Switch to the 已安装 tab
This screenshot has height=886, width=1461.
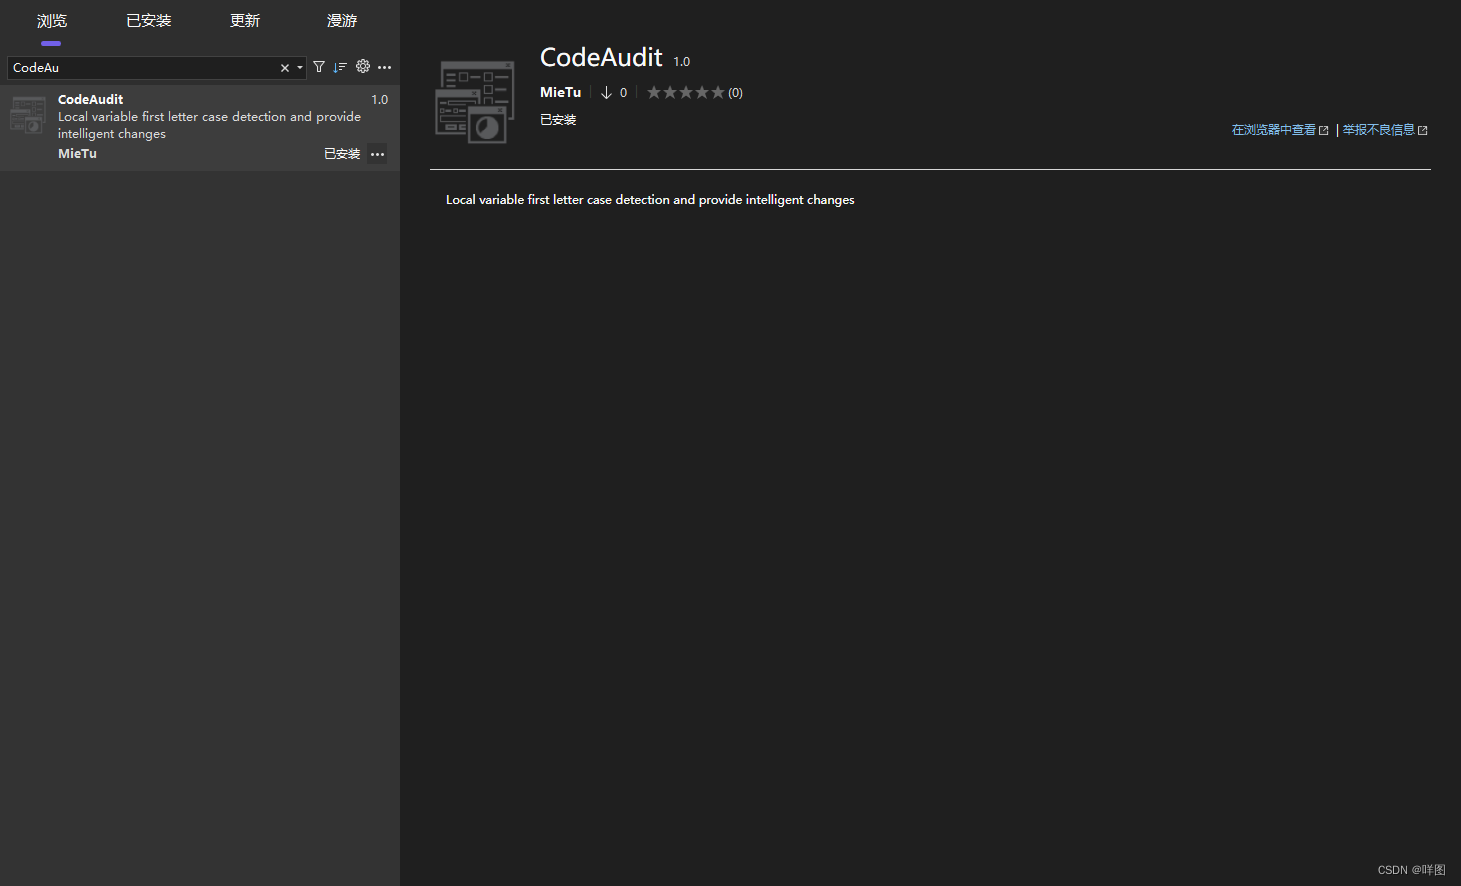pyautogui.click(x=149, y=21)
